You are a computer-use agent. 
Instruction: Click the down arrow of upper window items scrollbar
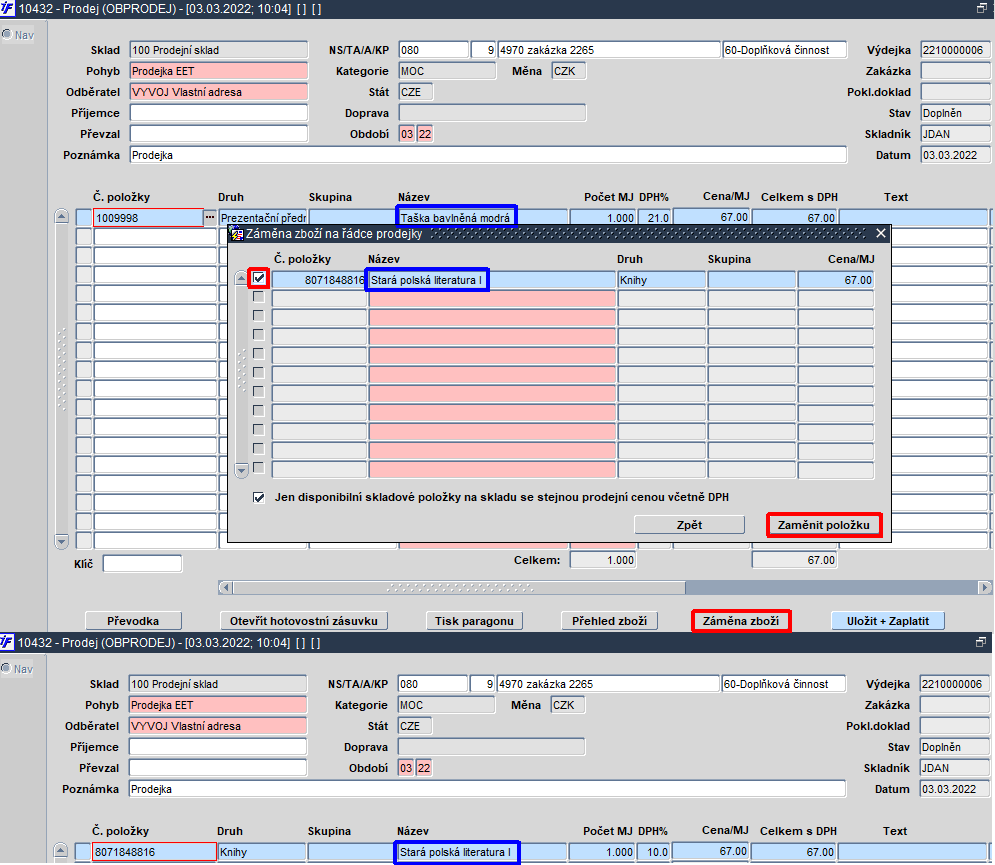(62, 541)
